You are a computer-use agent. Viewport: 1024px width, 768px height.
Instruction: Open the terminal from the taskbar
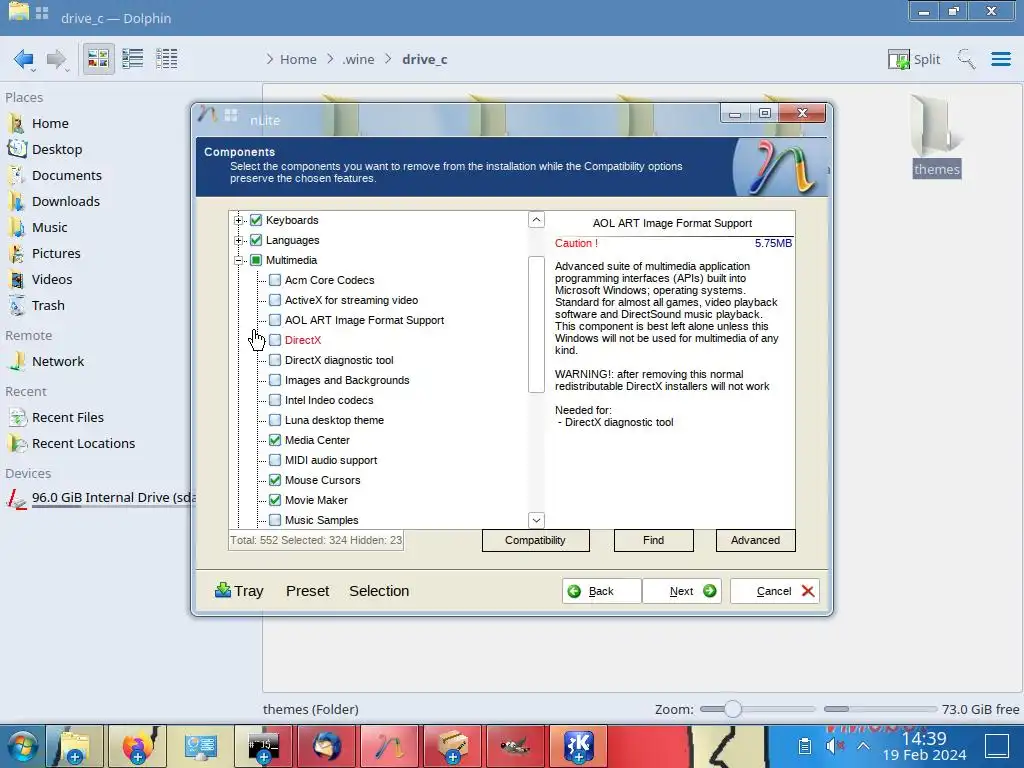point(263,746)
